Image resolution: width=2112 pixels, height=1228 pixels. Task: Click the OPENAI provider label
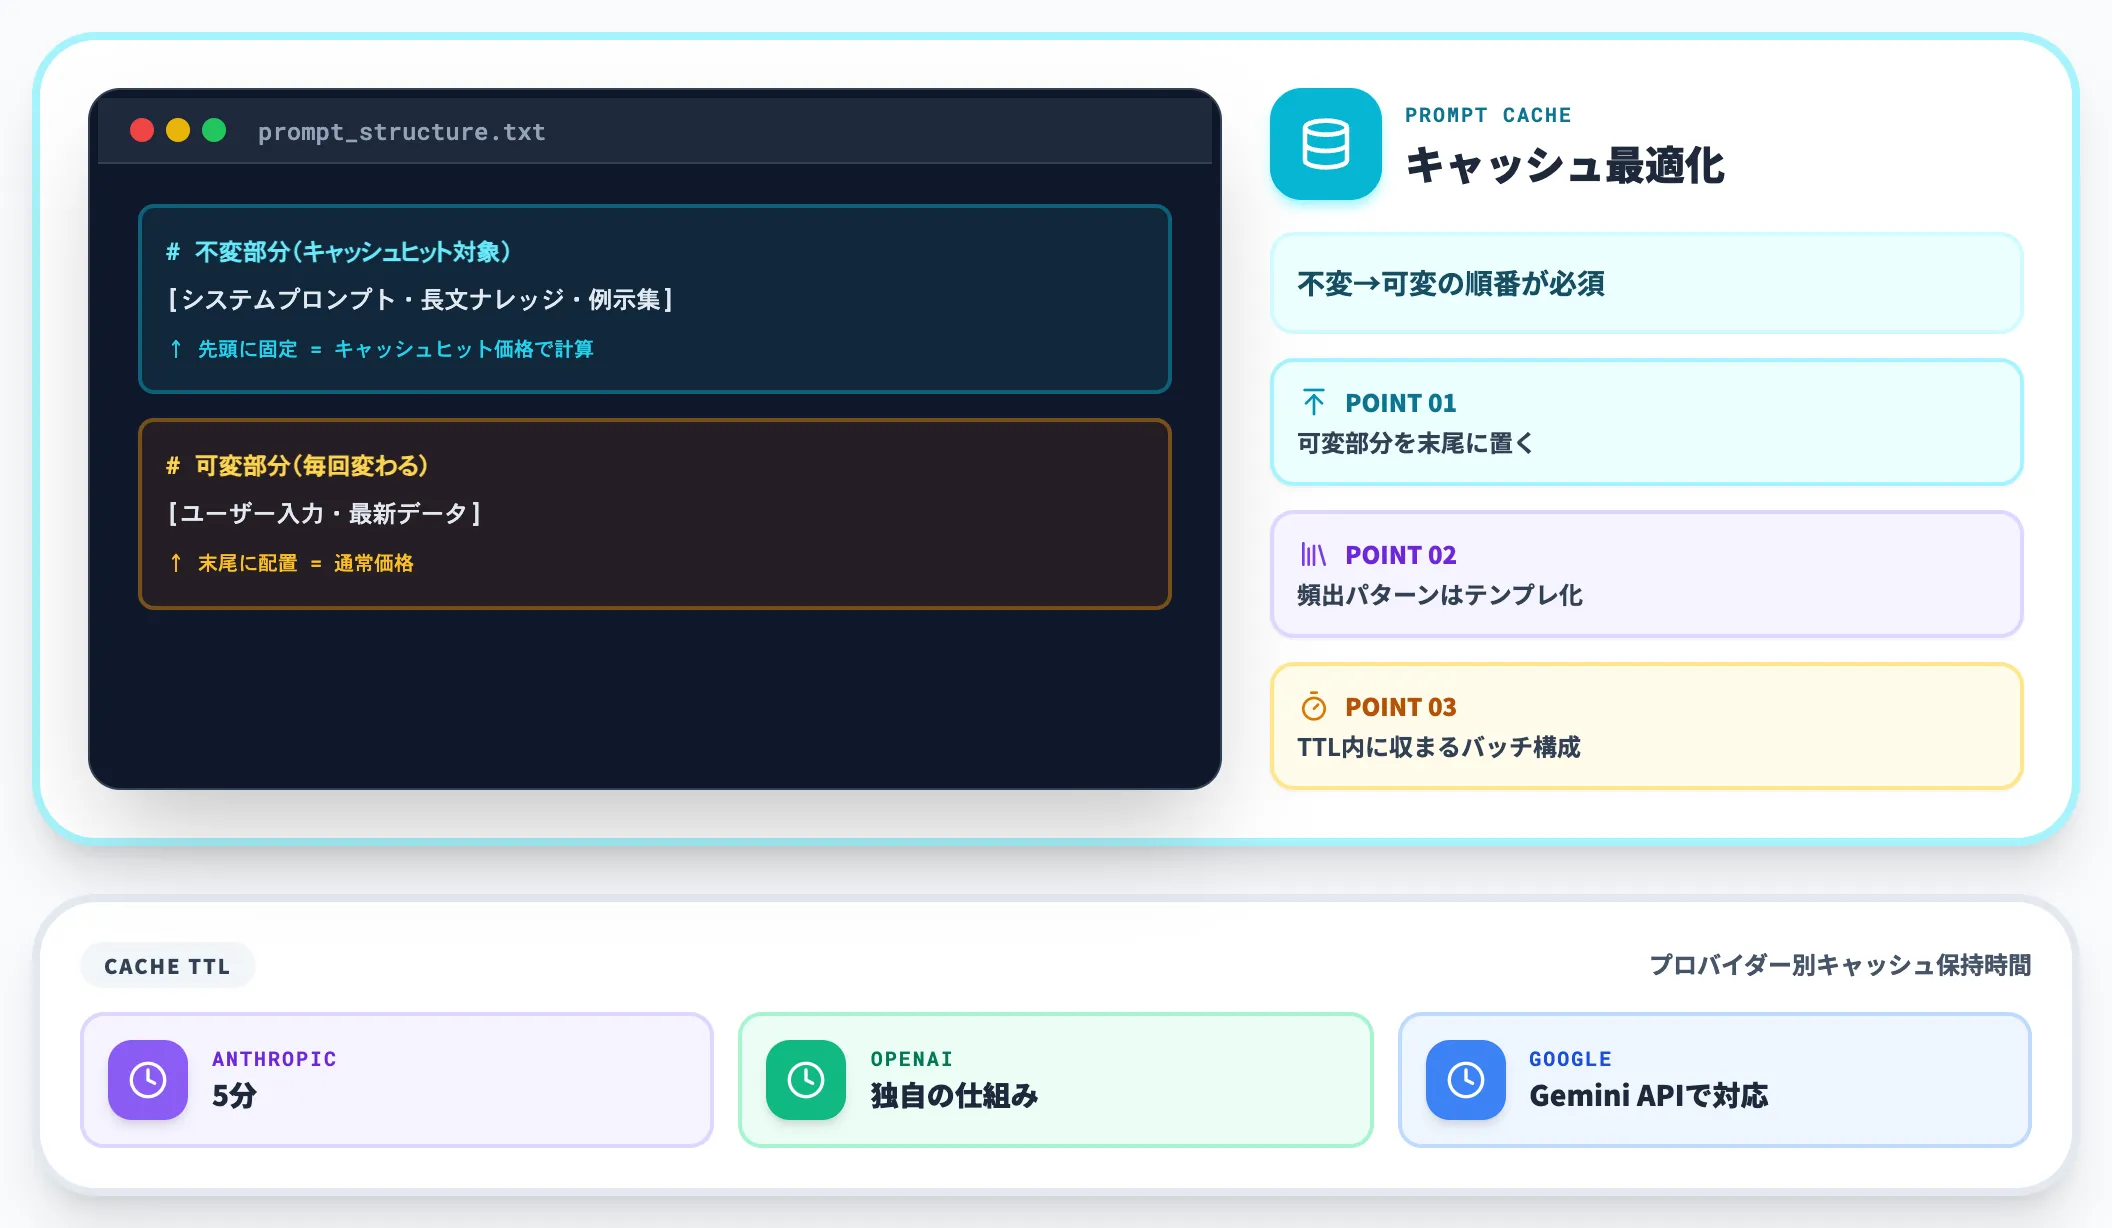click(x=911, y=1058)
